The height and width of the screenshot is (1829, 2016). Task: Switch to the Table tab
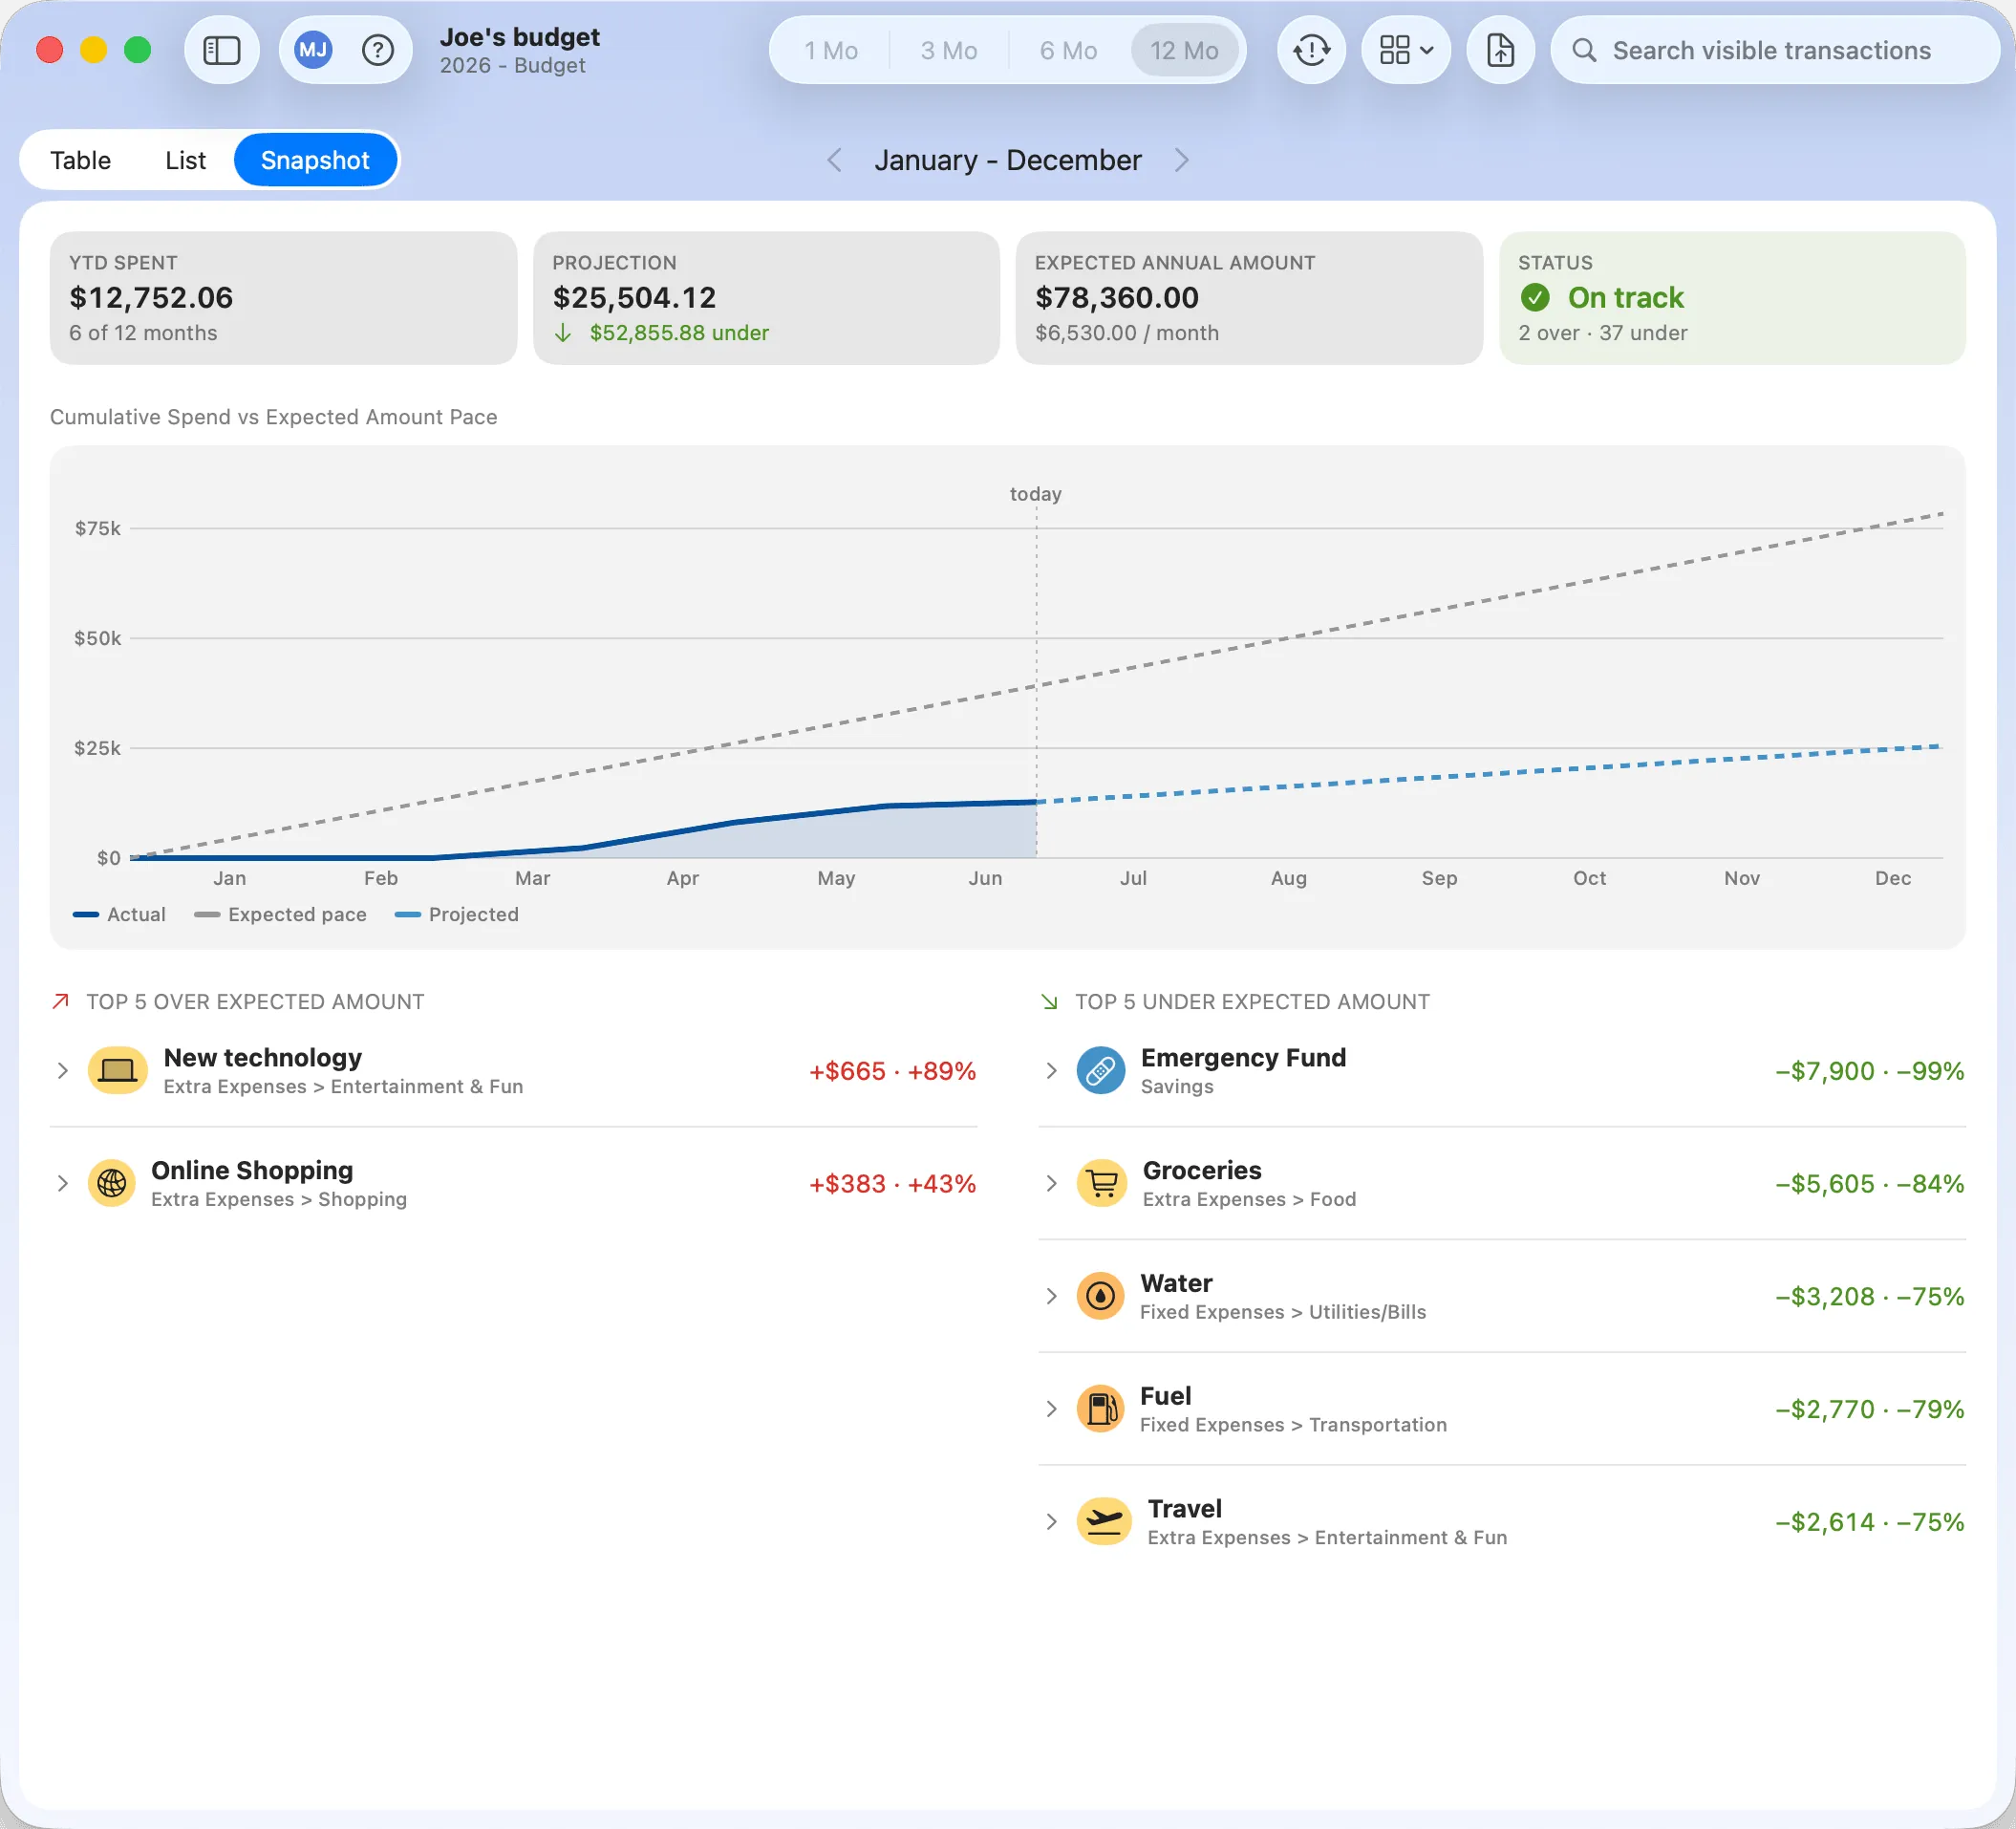[80, 160]
